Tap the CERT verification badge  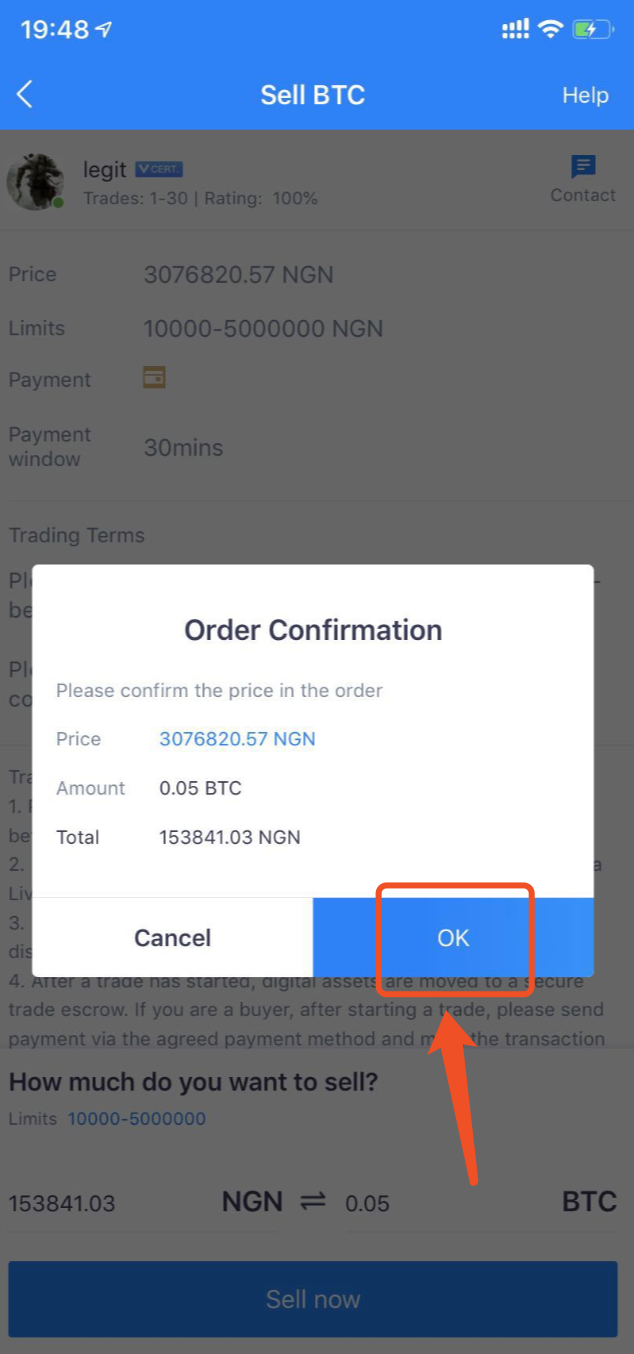[x=159, y=170]
